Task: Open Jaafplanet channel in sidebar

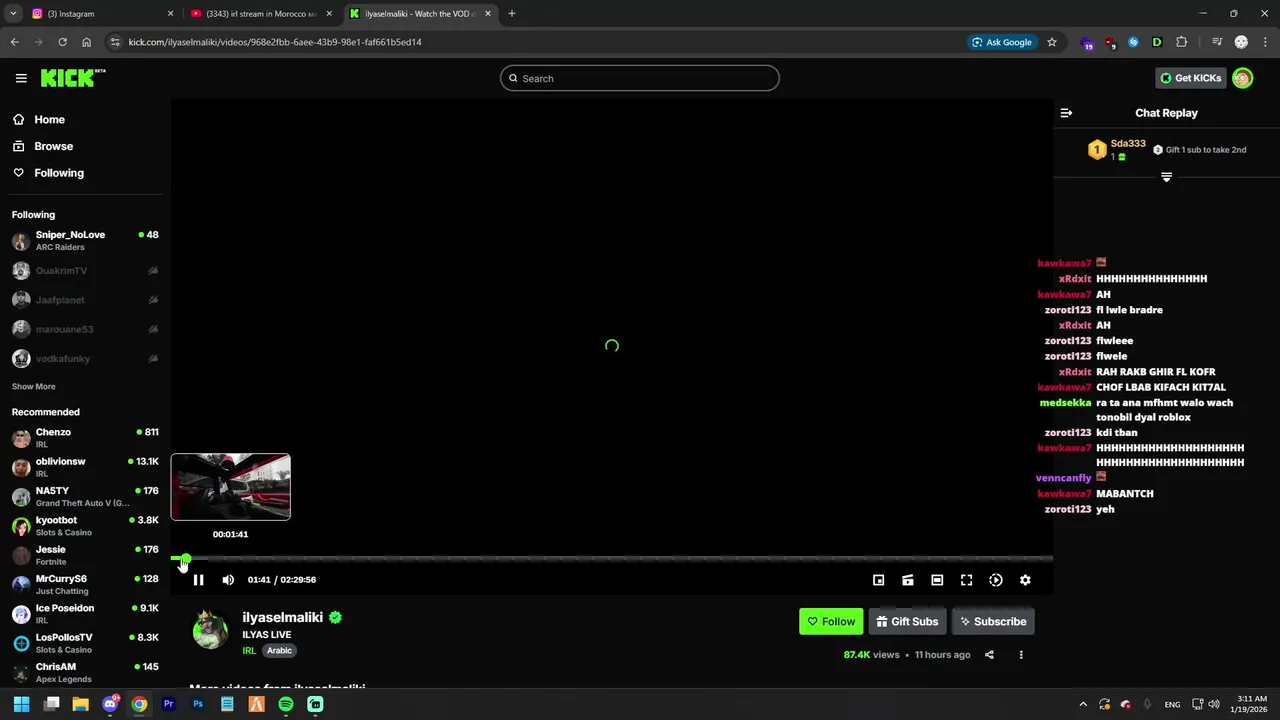Action: coord(85,300)
